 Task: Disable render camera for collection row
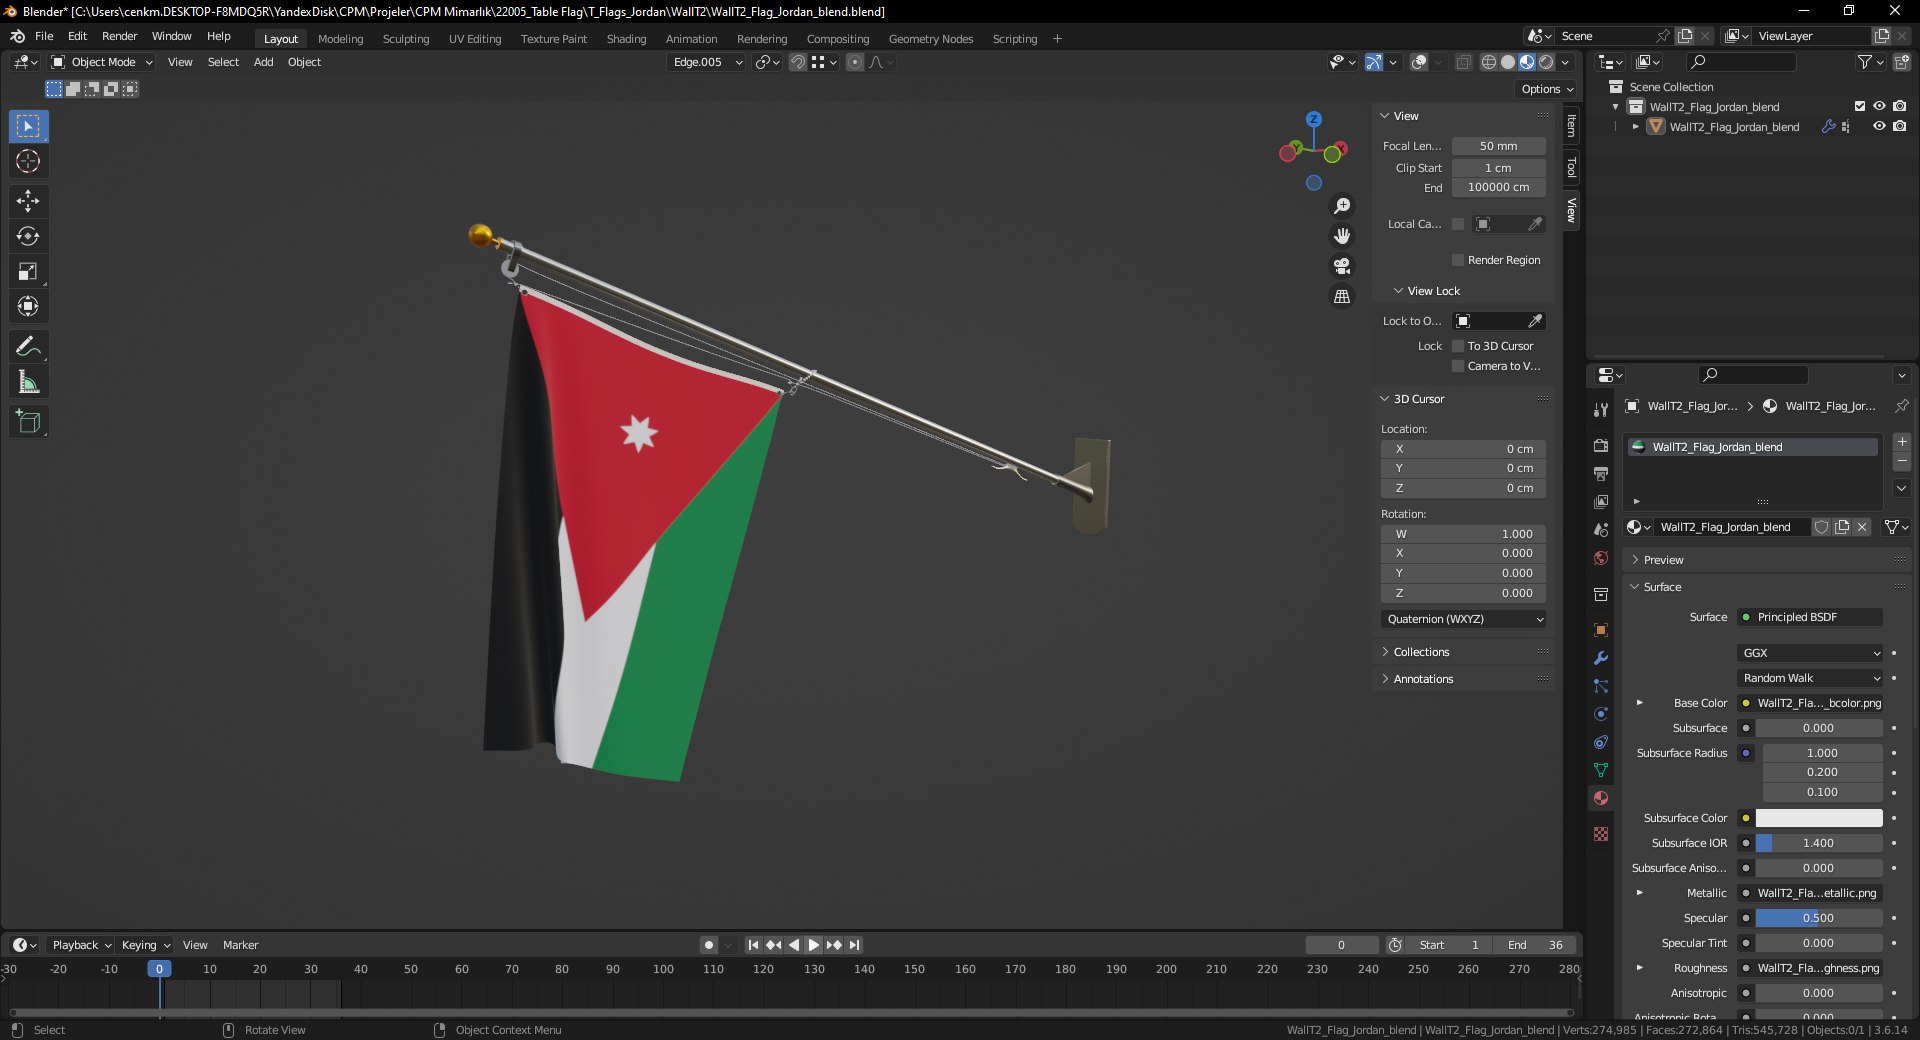click(x=1899, y=106)
